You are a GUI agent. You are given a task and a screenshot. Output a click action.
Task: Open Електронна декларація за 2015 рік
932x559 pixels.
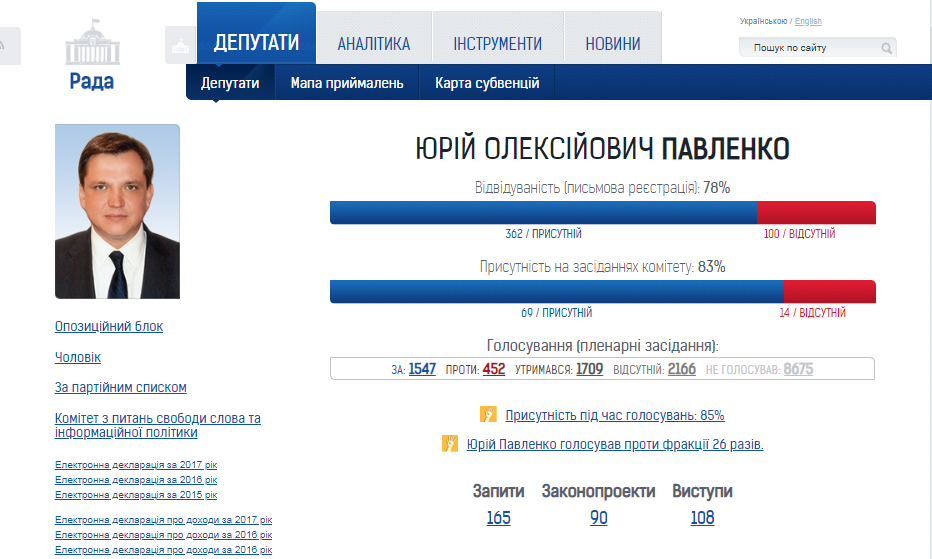pos(136,494)
